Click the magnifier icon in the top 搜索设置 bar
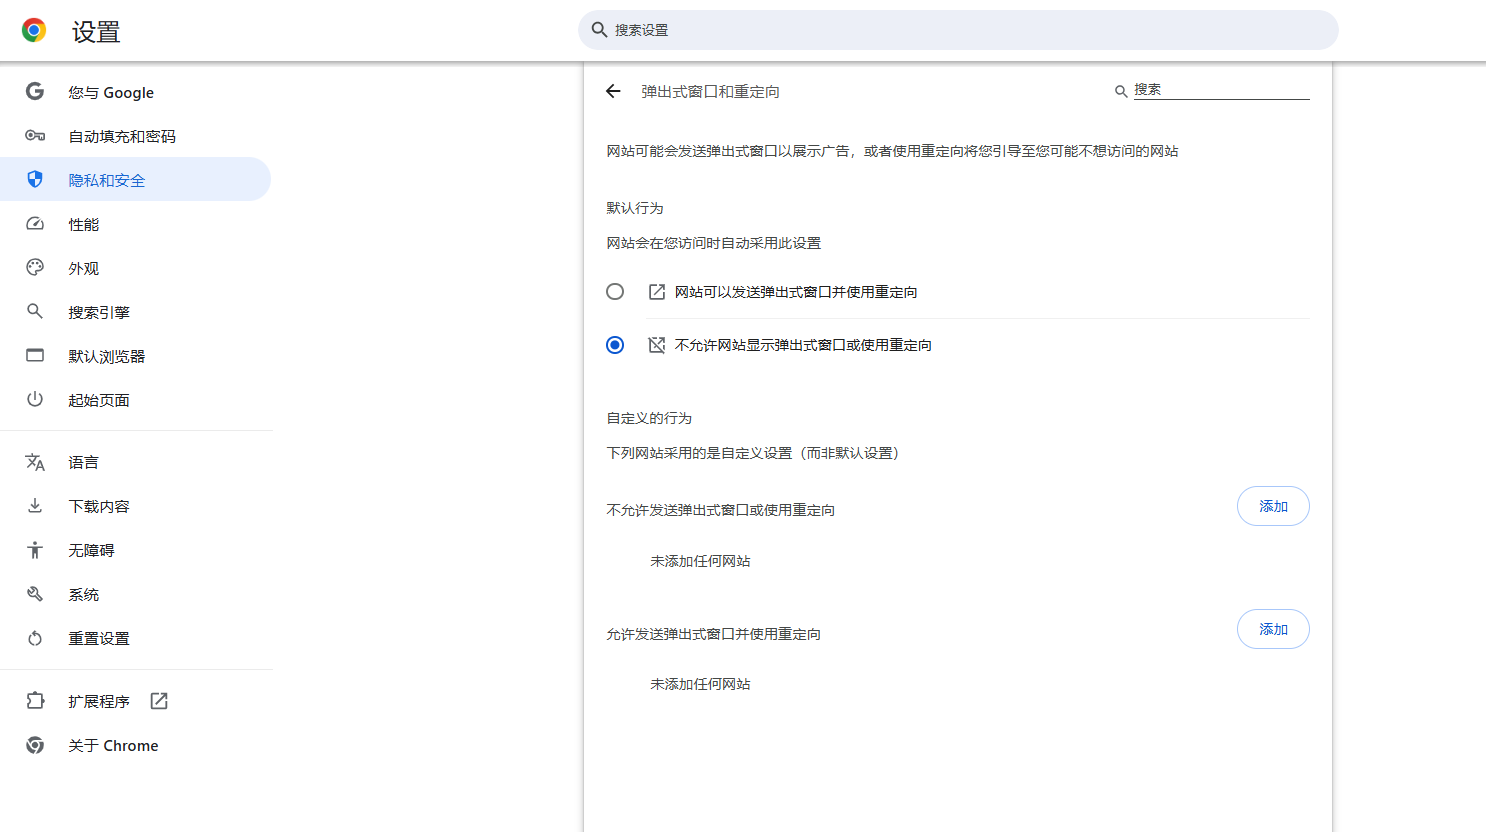 [x=599, y=30]
